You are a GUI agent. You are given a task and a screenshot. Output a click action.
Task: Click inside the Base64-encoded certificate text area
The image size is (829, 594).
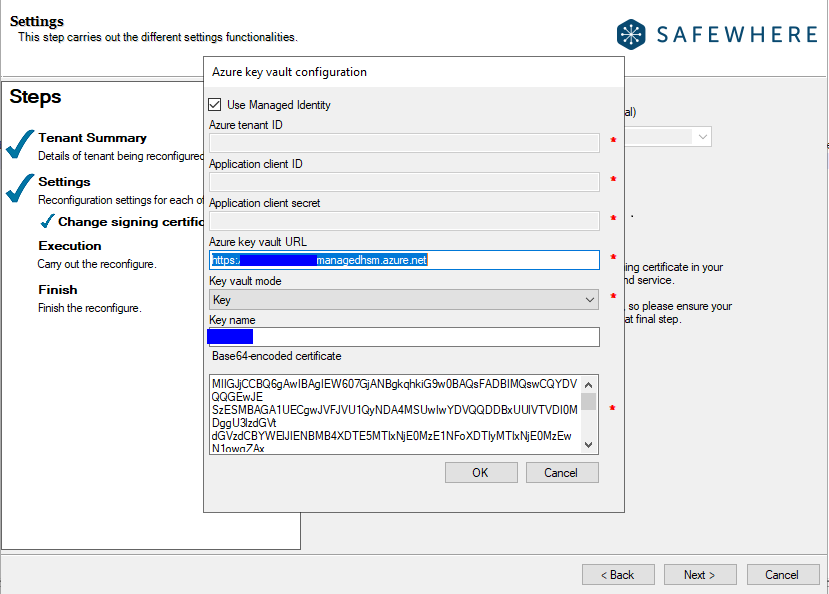click(394, 413)
